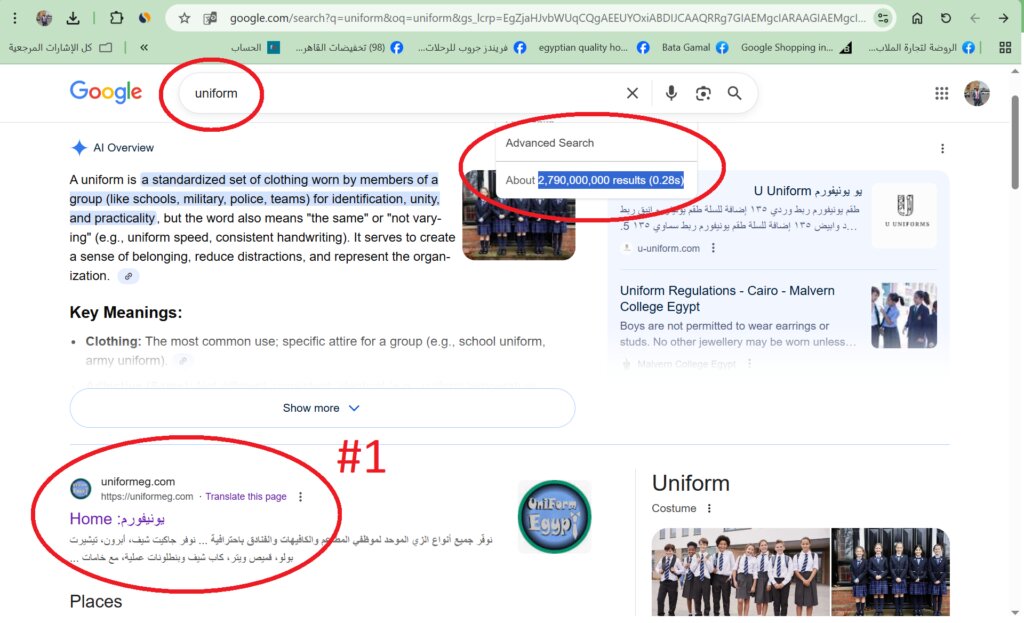Image resolution: width=1024 pixels, height=623 pixels.
Task: Open the Uniform Egypt logo thumbnail
Action: (x=553, y=517)
